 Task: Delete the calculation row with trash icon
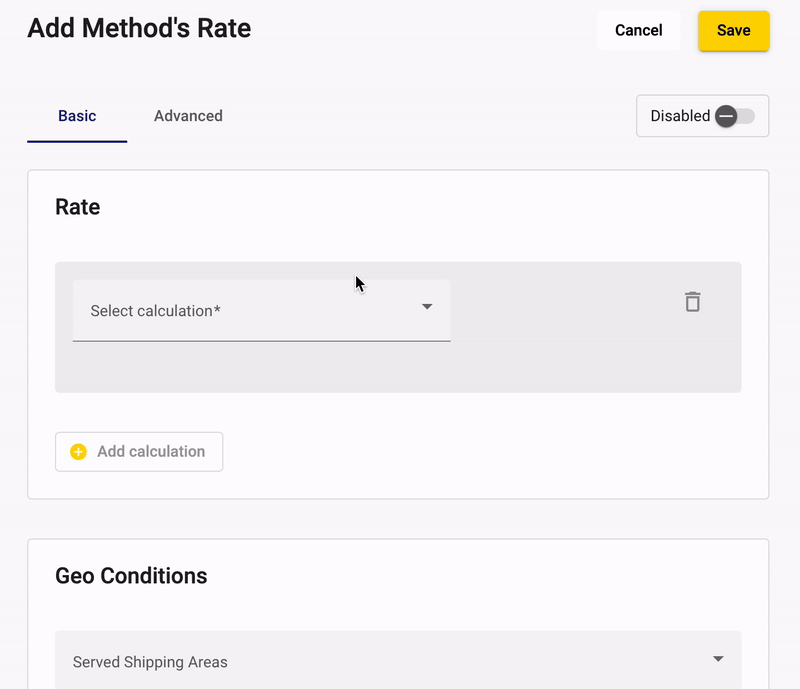click(x=692, y=302)
